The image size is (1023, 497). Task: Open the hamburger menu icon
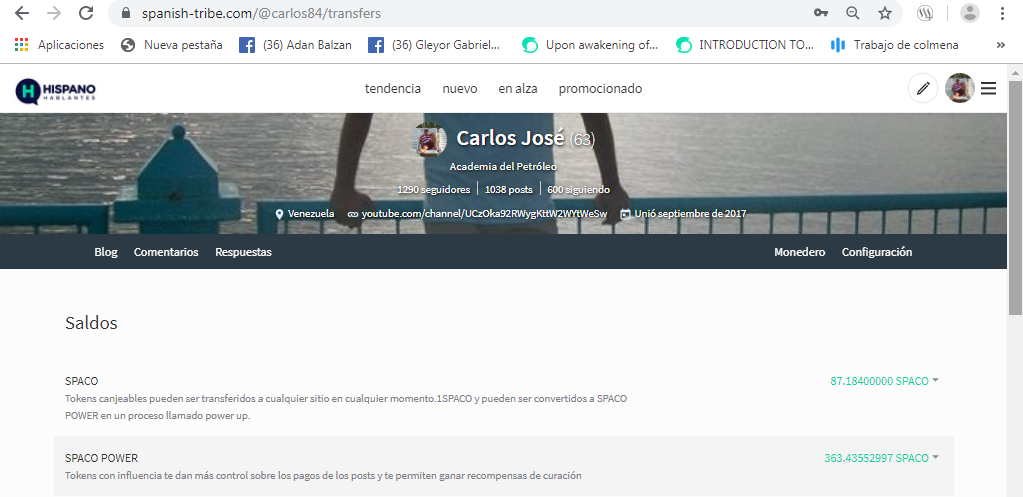point(988,88)
